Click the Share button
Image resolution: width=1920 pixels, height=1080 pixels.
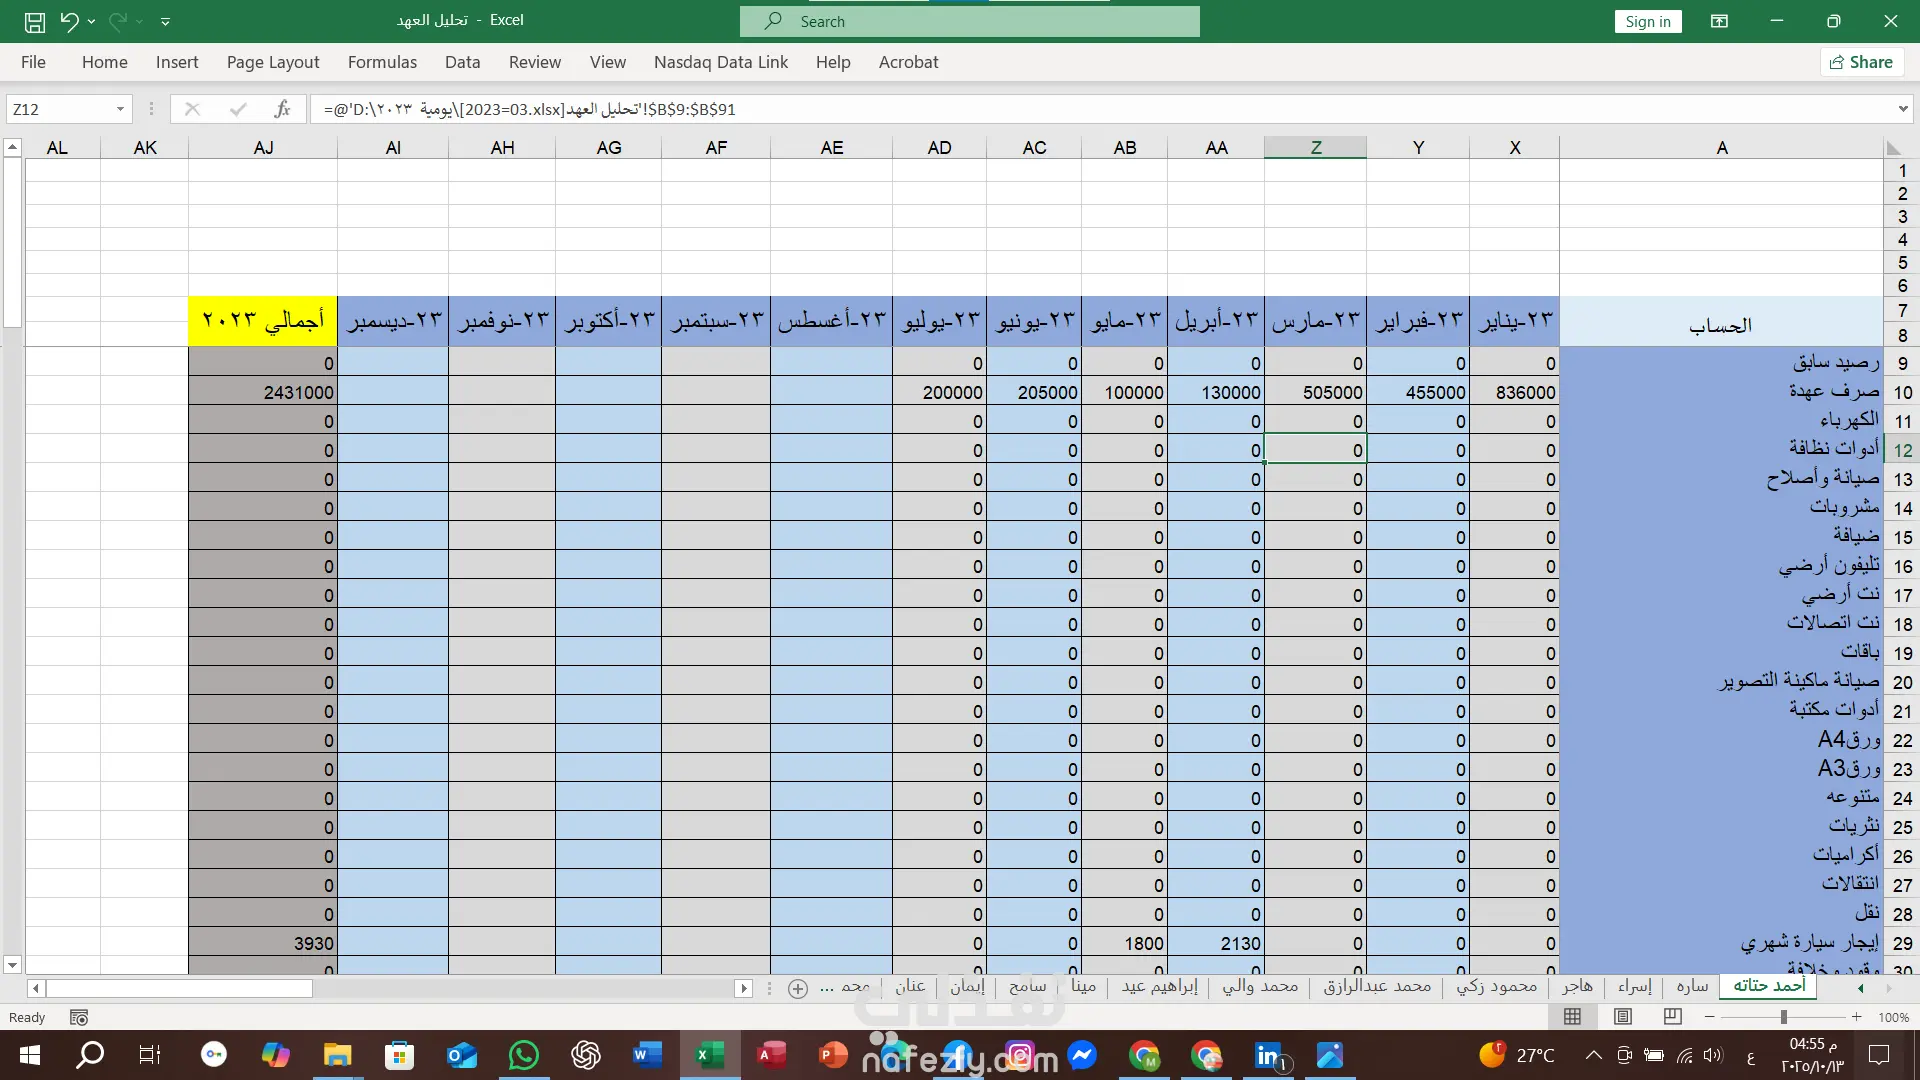pos(1861,62)
